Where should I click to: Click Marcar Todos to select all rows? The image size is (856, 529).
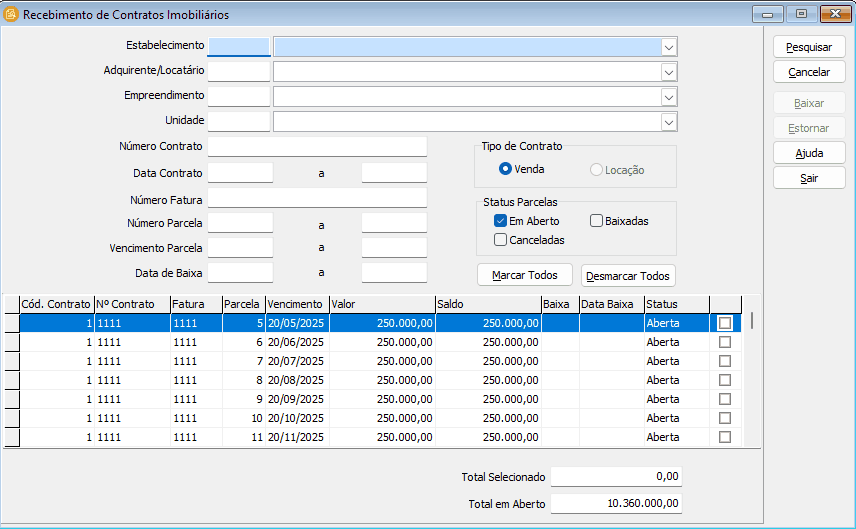(x=524, y=275)
